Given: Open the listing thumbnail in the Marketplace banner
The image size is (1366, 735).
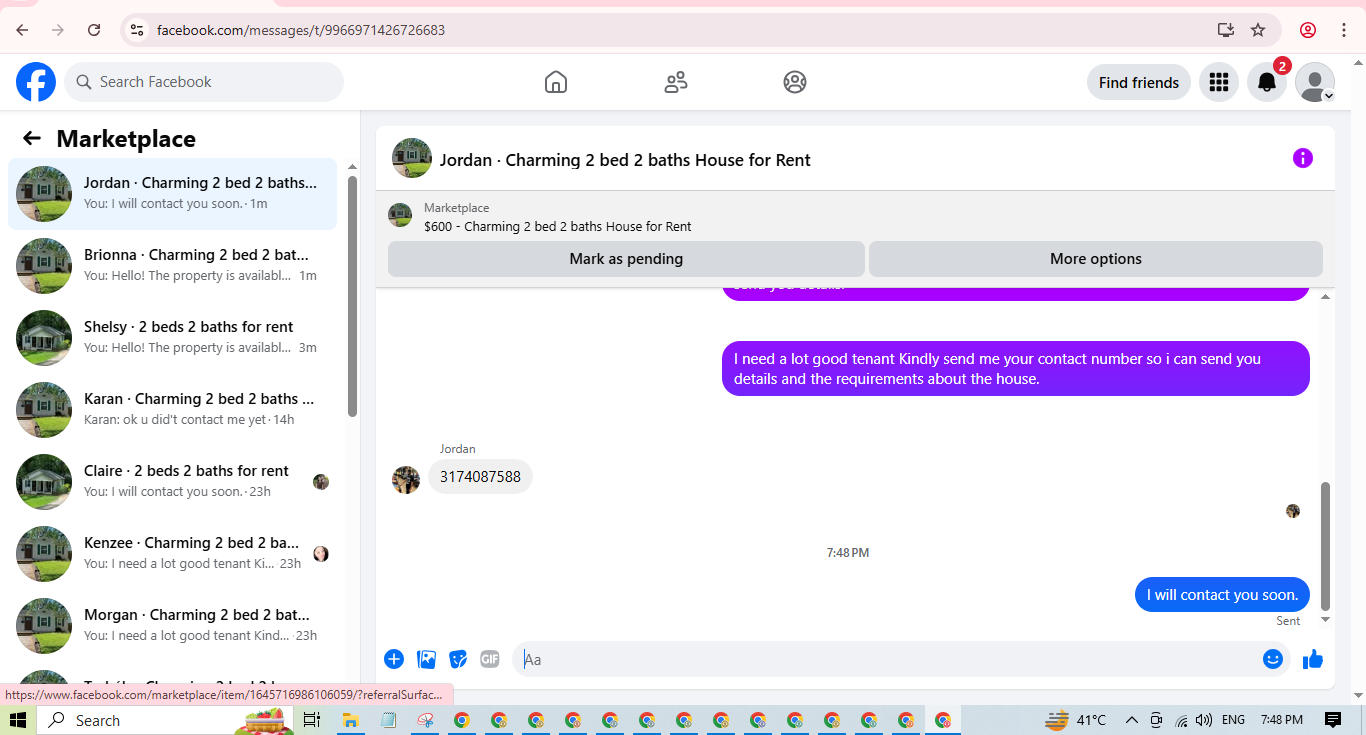Looking at the screenshot, I should coord(400,215).
